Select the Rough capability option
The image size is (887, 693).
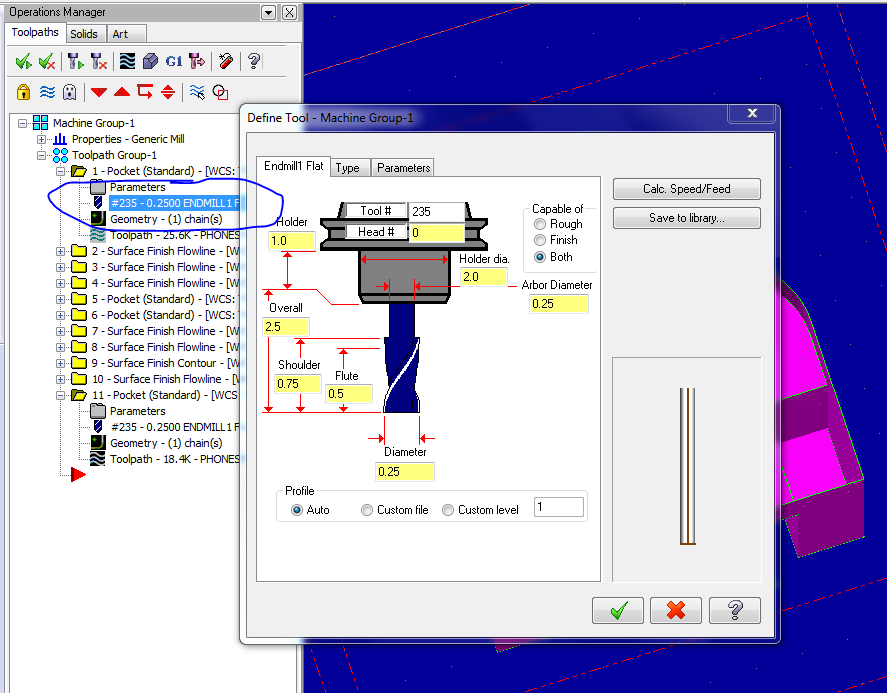[x=541, y=225]
